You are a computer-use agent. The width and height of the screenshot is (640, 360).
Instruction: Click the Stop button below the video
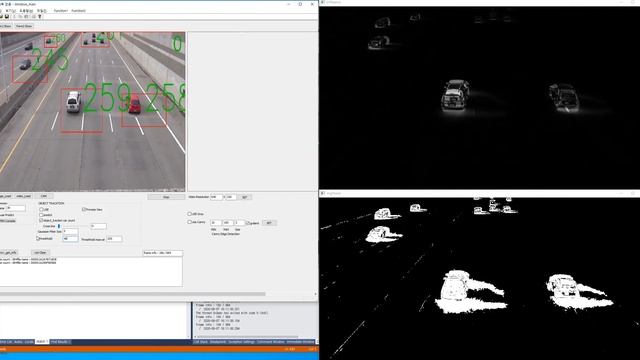(166, 197)
